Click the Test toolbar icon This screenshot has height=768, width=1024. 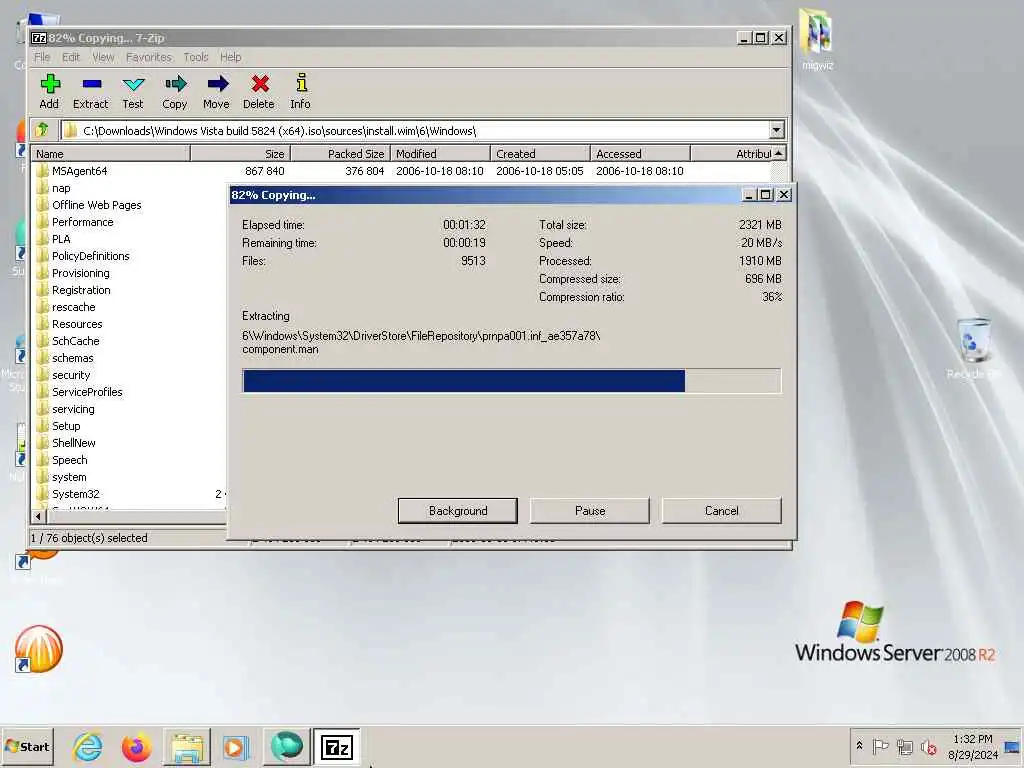133,91
